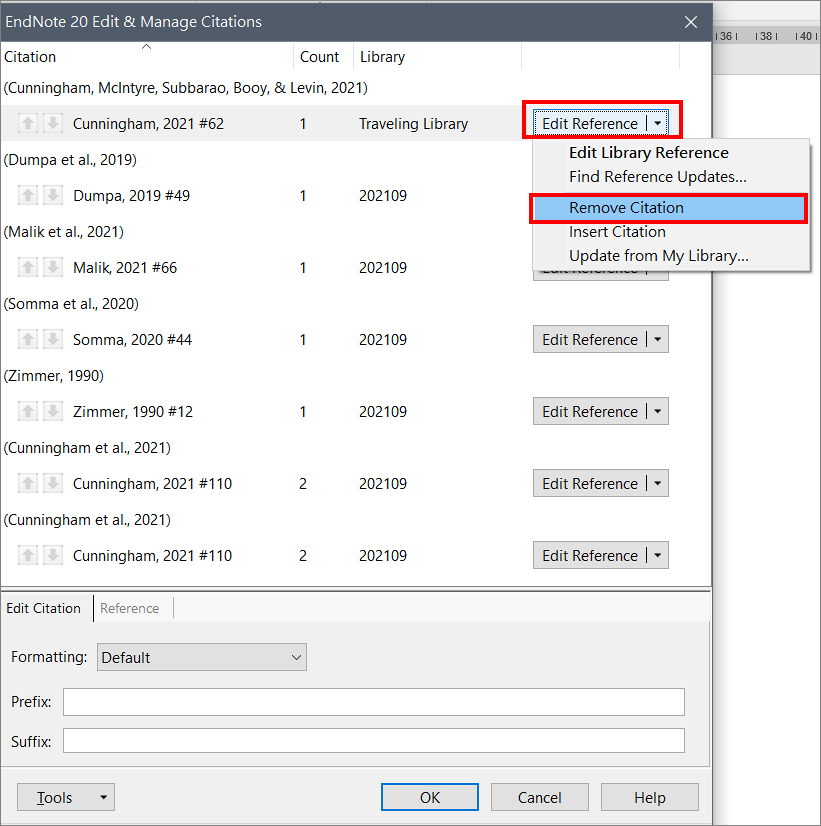Click the (Dumpa et al., 2019) group heading

click(x=70, y=160)
